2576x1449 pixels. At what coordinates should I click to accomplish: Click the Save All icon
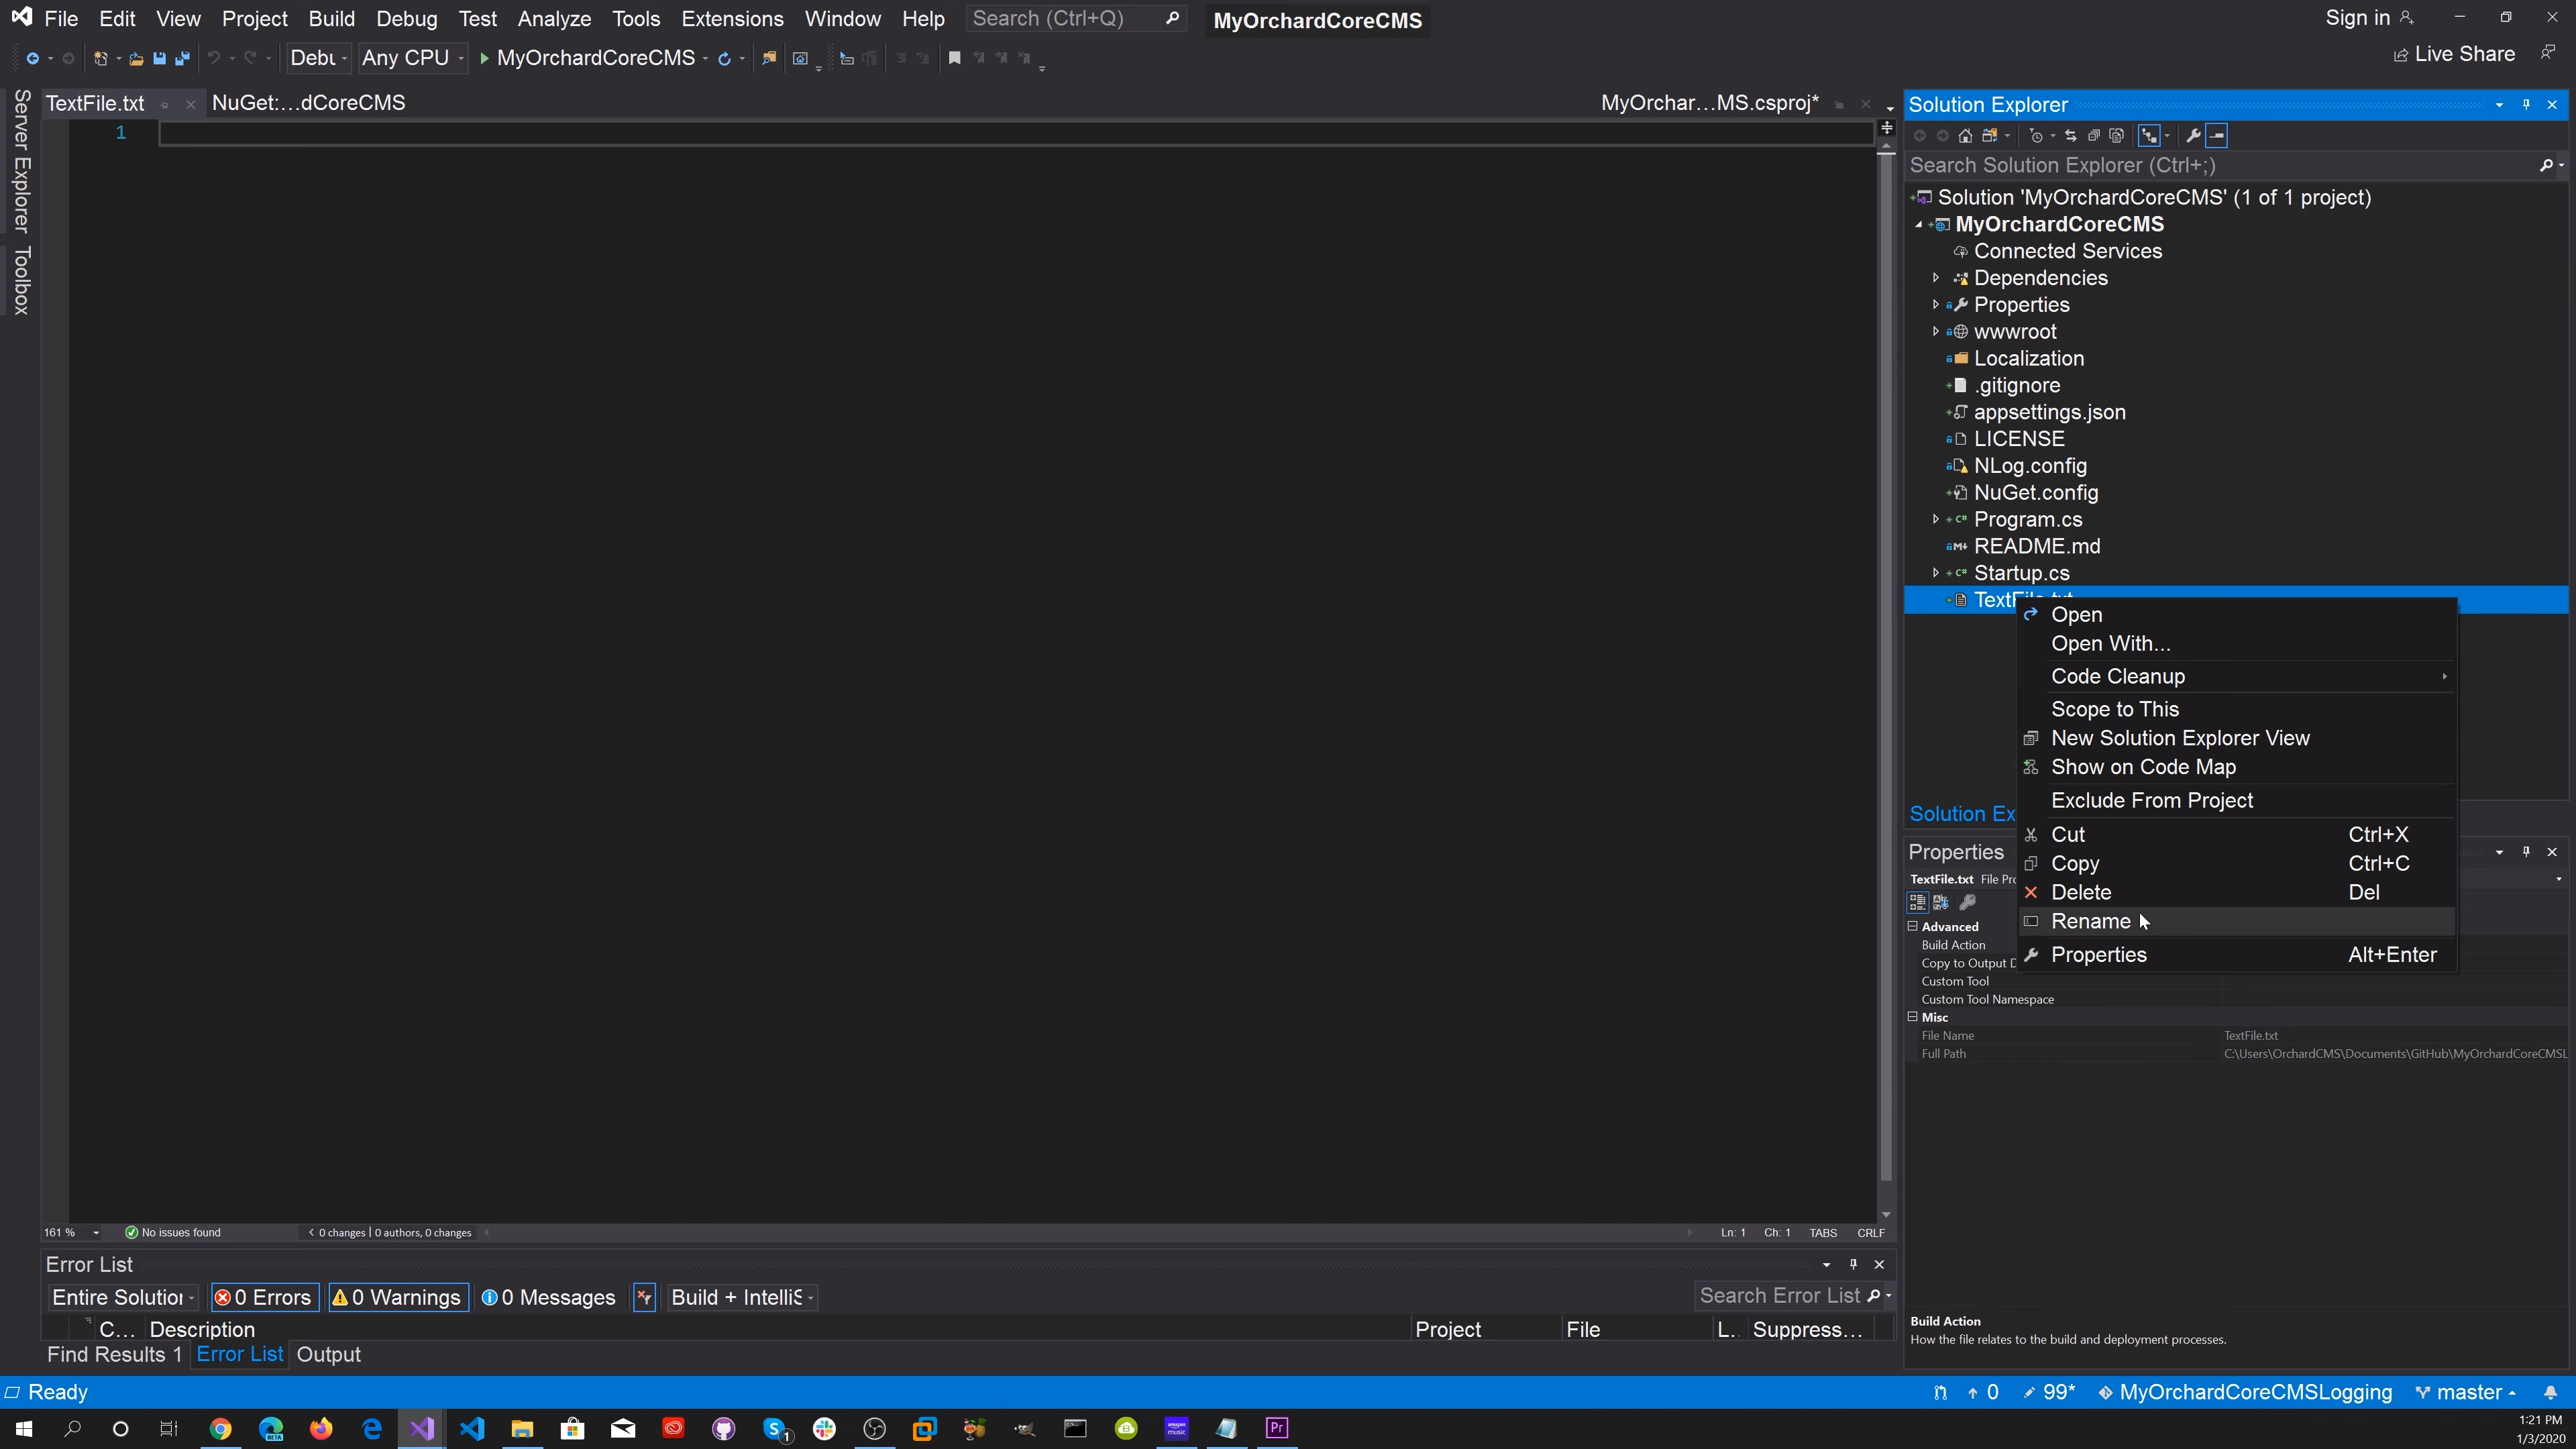182,58
